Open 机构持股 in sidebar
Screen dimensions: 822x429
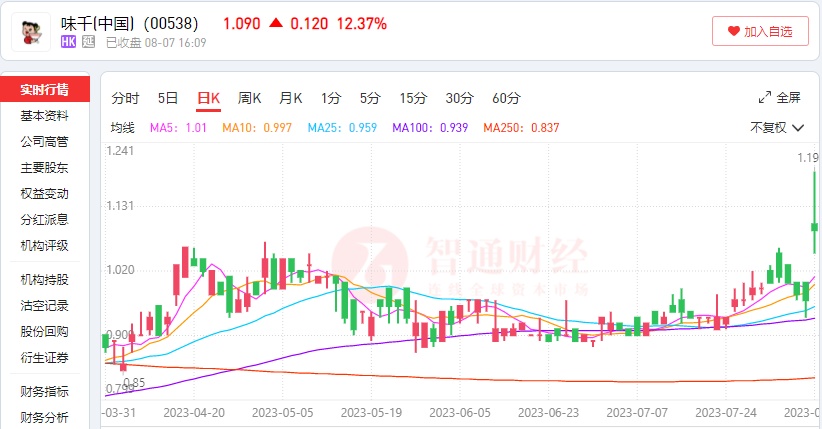(45, 280)
